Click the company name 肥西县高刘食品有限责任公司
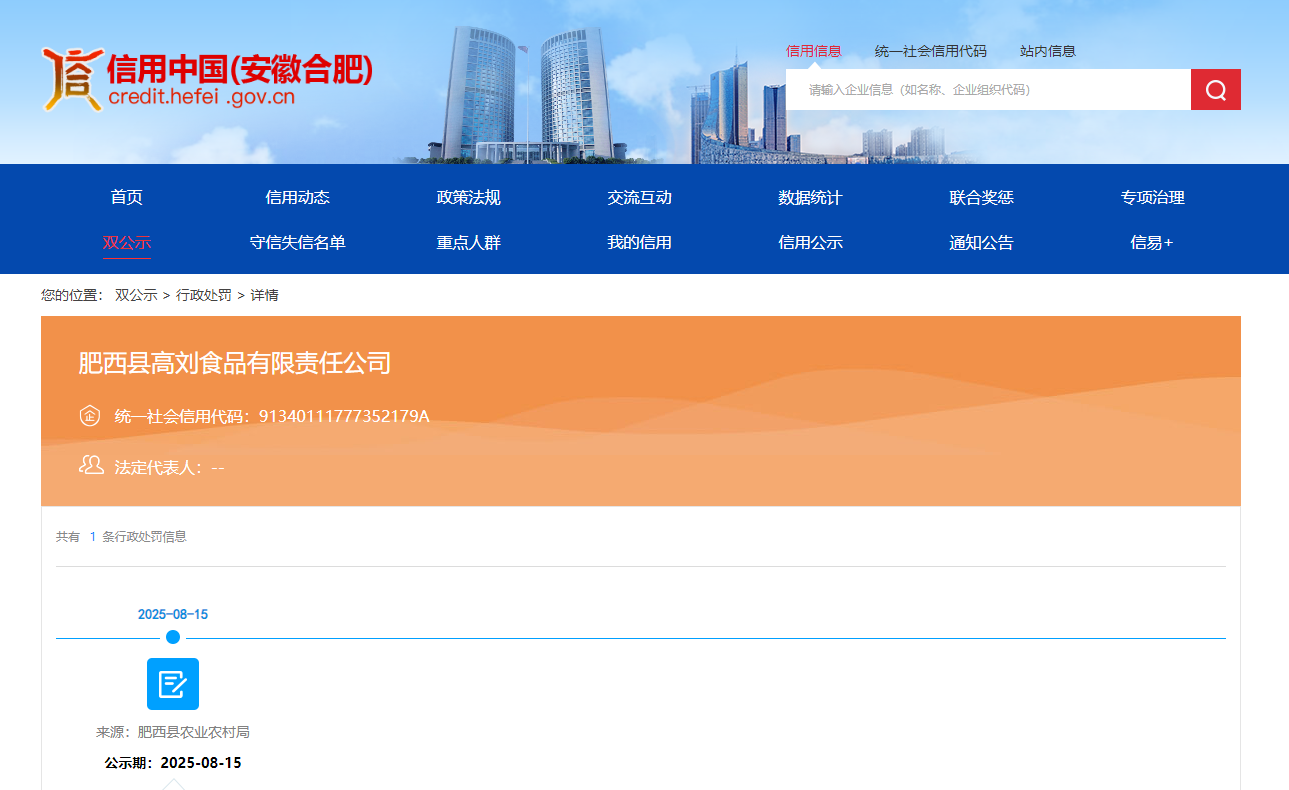 tap(235, 363)
